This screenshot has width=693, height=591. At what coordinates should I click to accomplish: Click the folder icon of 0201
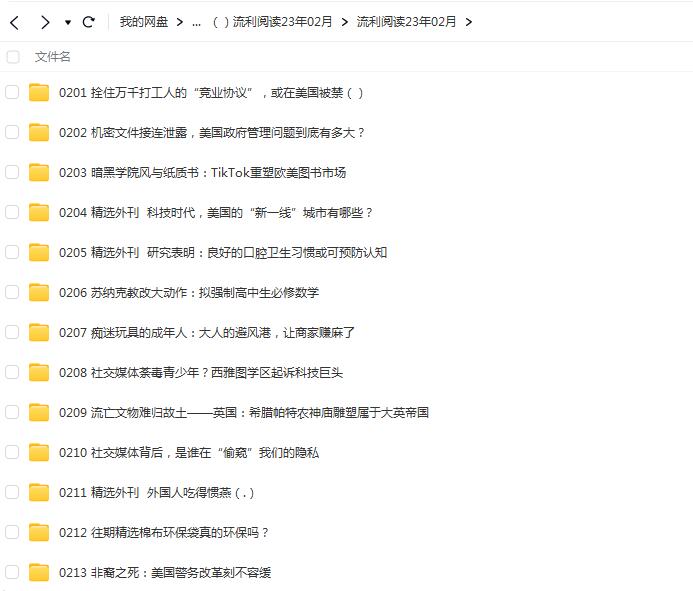(39, 92)
